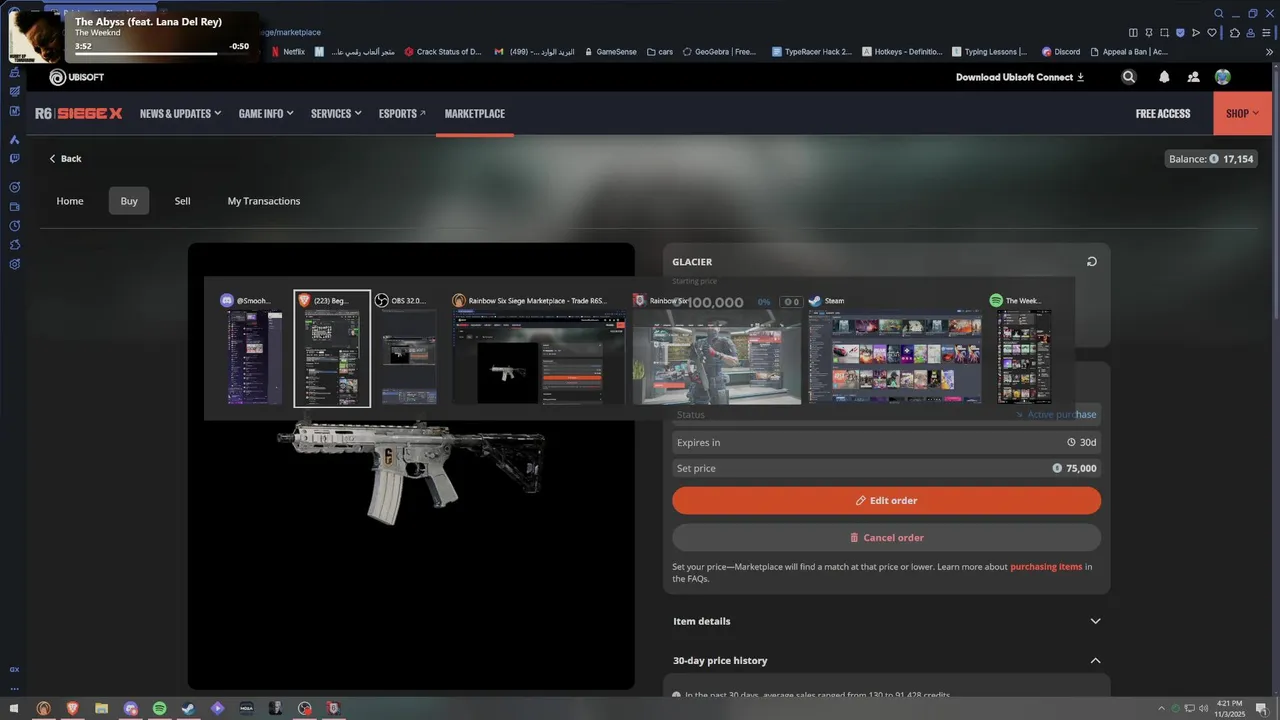Click the browser search tabs magnifier
This screenshot has height=720, width=1280.
pyautogui.click(x=1219, y=13)
